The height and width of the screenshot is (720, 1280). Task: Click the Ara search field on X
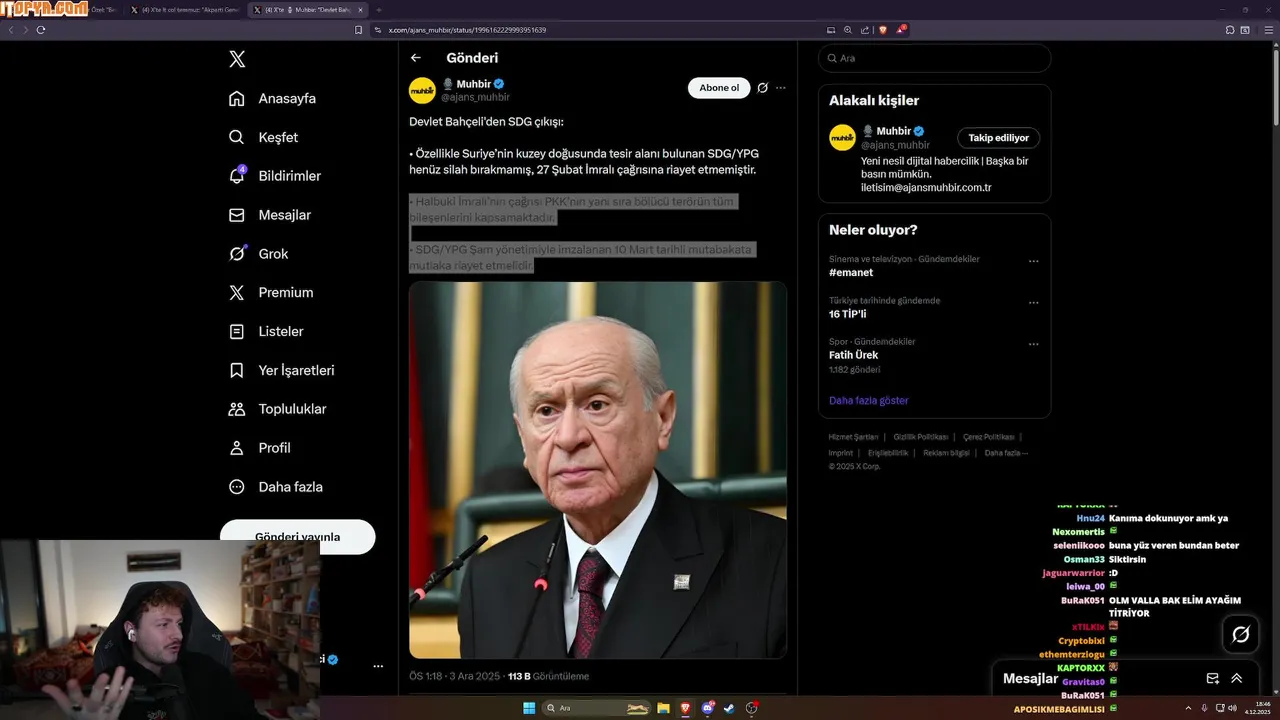935,58
